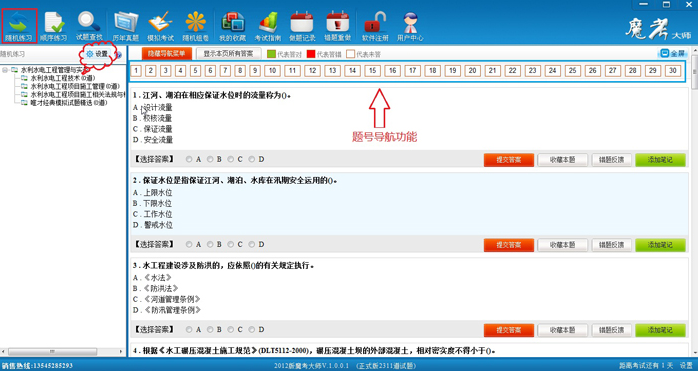Viewport: 698px width, 371px height.
Task: Collapse the 水利水电工程管理与实务 tree root
Action: click(5, 70)
